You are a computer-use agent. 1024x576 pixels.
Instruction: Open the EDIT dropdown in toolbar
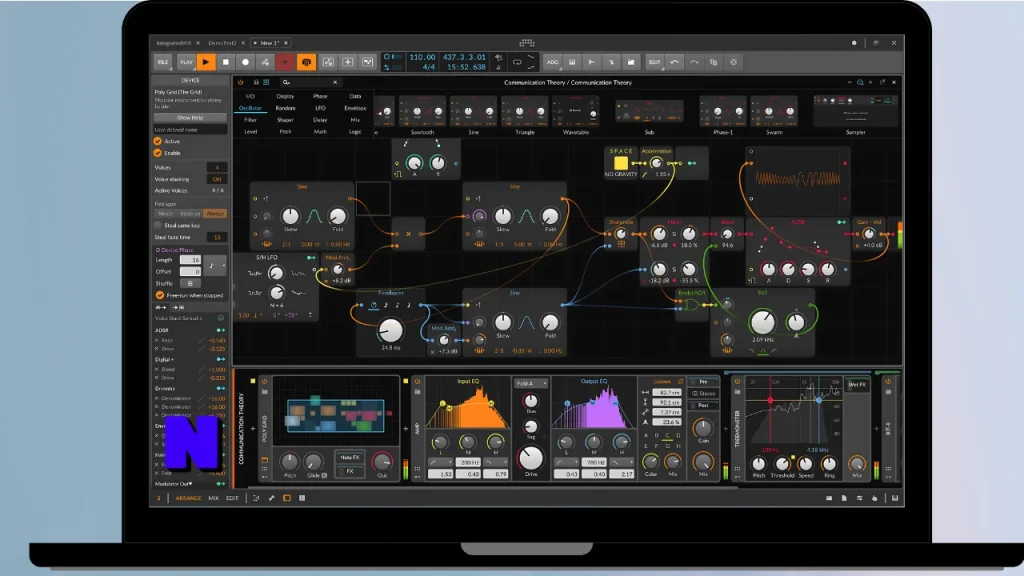(654, 62)
